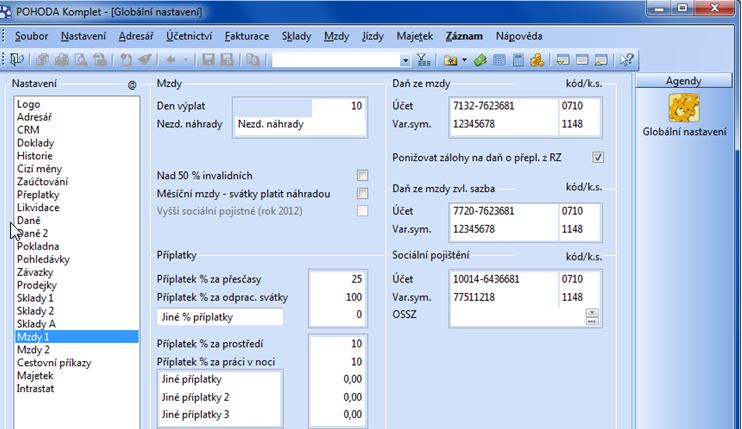Click the filter funnel toolbar icon
The image size is (742, 429).
pos(424,60)
